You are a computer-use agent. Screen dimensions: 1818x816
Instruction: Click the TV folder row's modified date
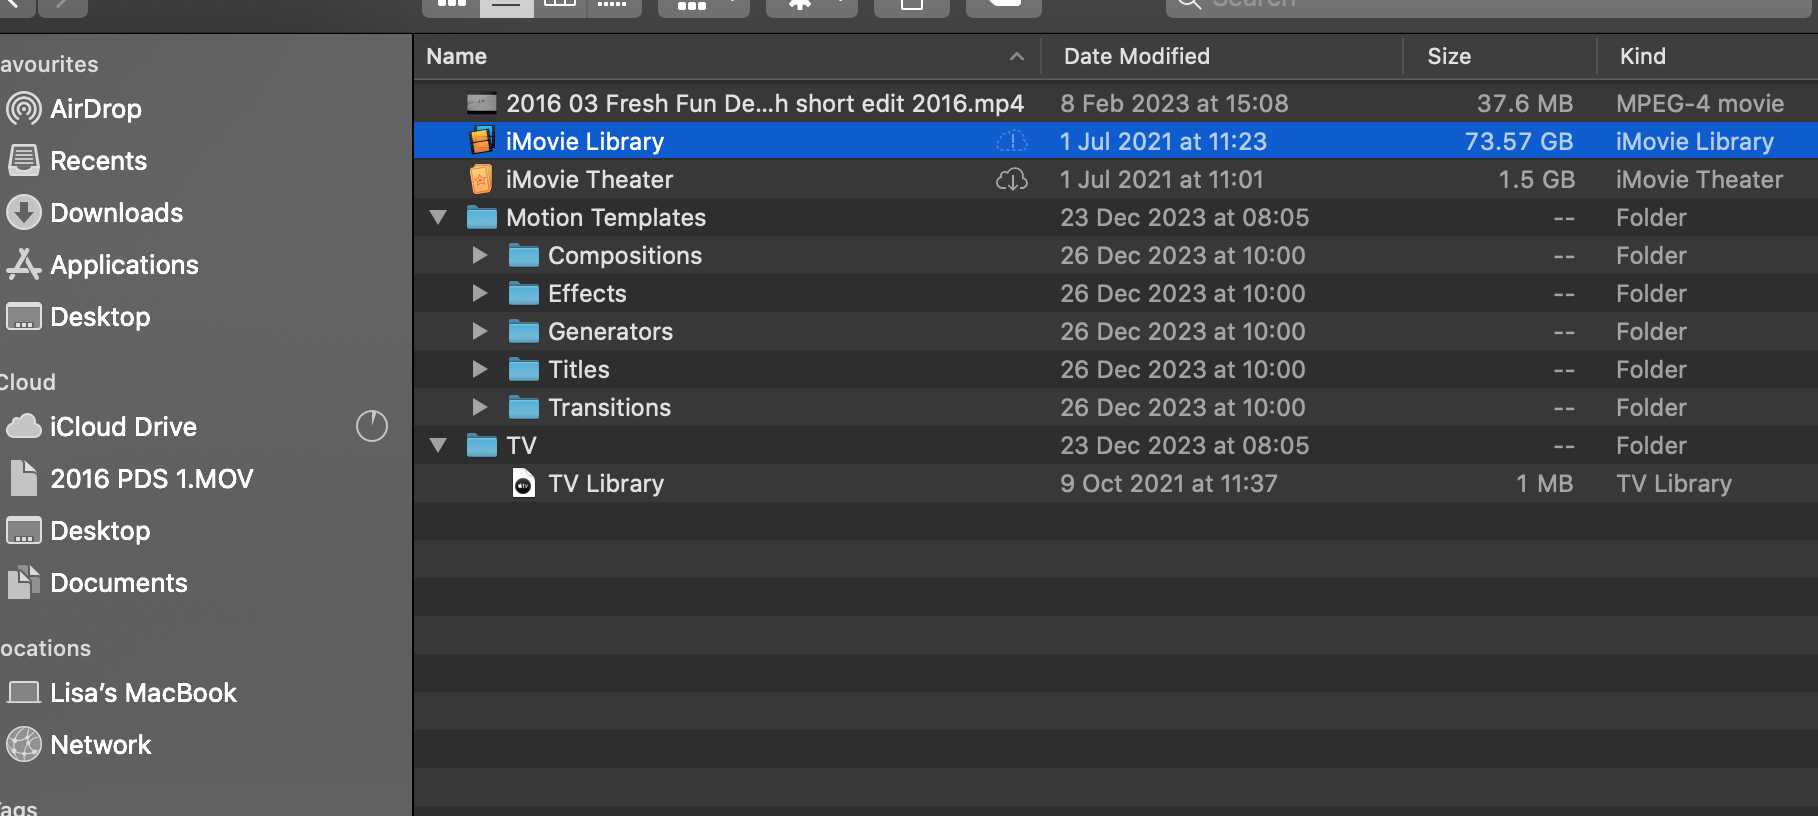(1185, 445)
